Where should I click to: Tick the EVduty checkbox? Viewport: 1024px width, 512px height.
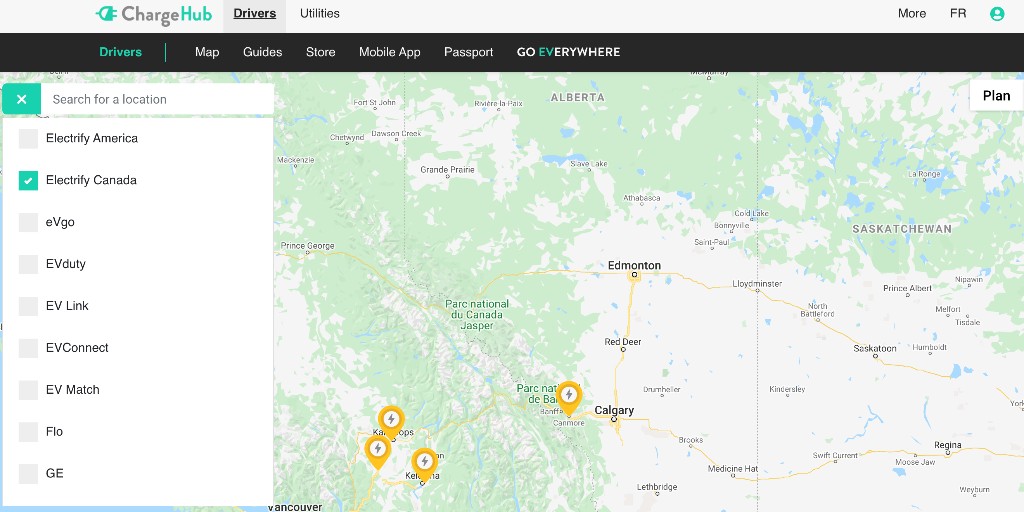28,264
